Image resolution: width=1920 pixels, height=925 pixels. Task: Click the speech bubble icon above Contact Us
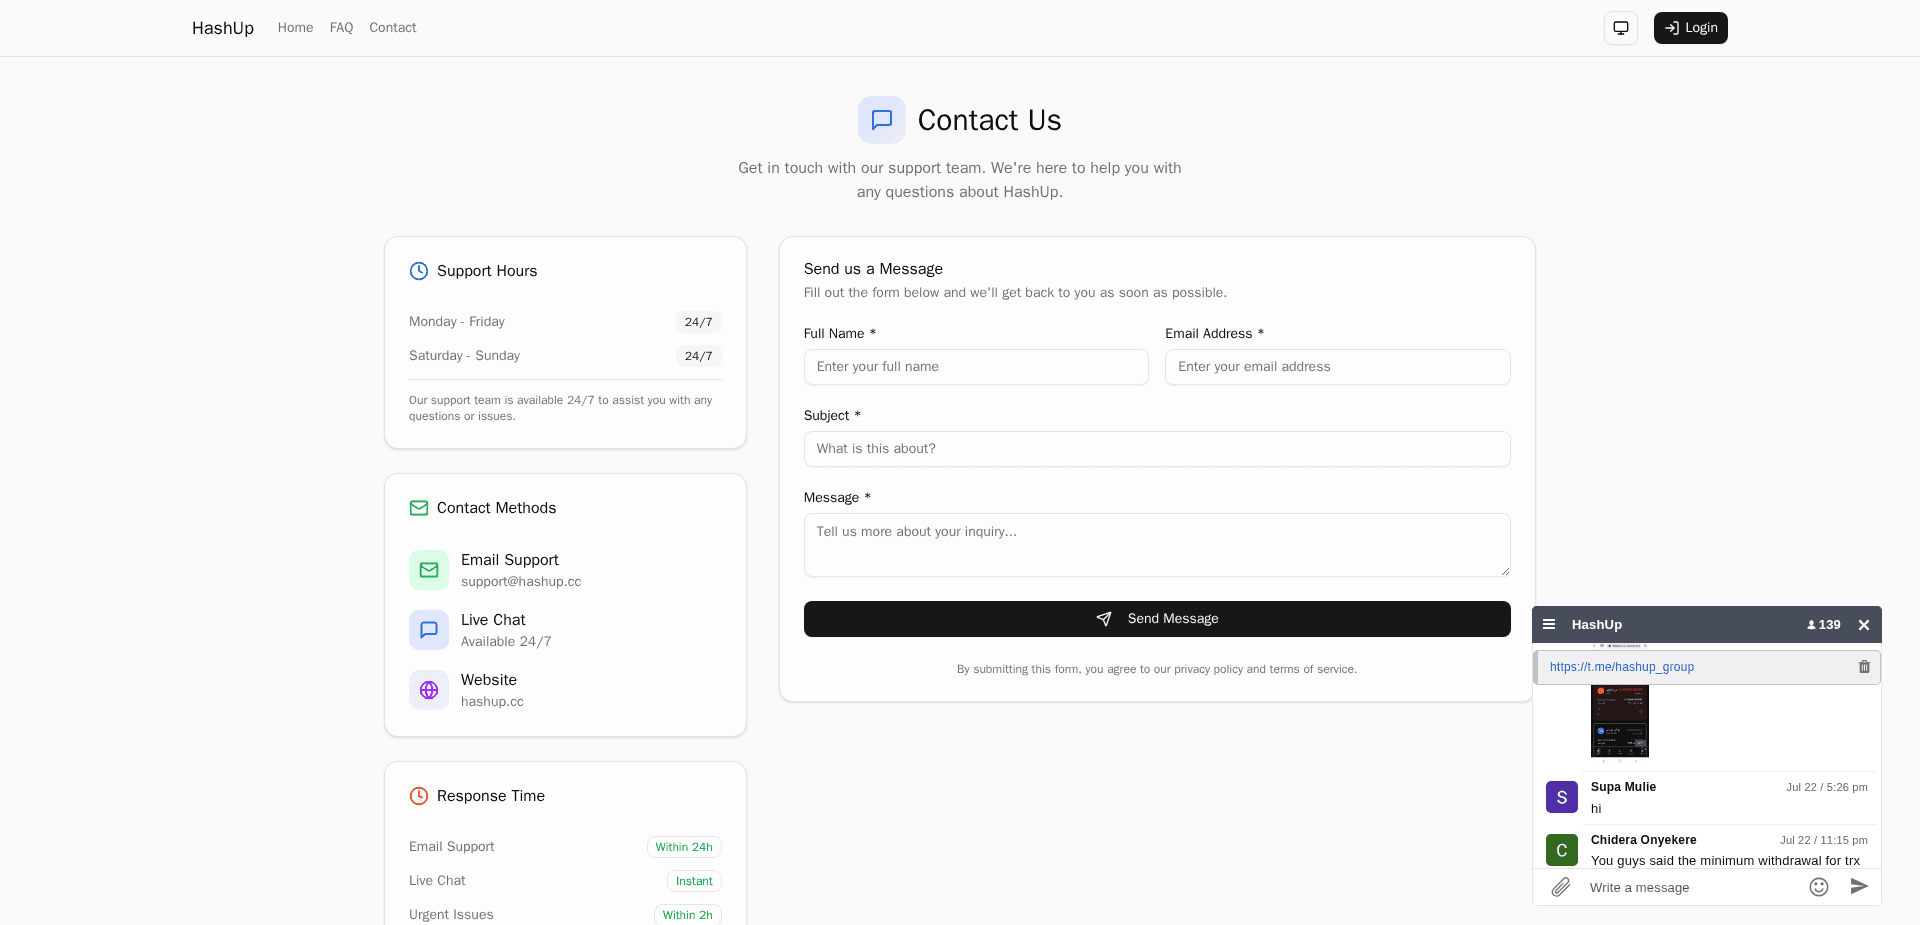pos(881,119)
